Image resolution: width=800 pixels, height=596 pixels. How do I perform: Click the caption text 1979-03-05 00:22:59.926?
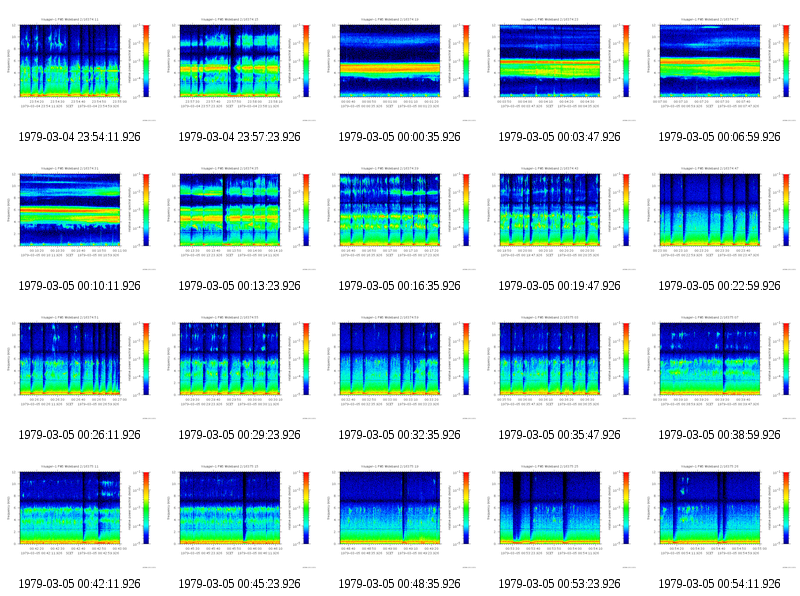(719, 286)
